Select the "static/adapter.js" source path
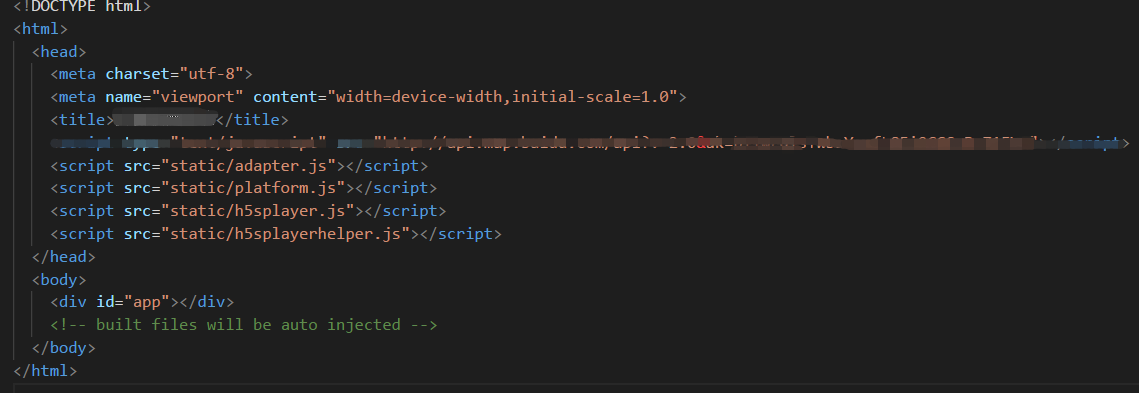Image resolution: width=1139 pixels, height=393 pixels. coord(248,166)
